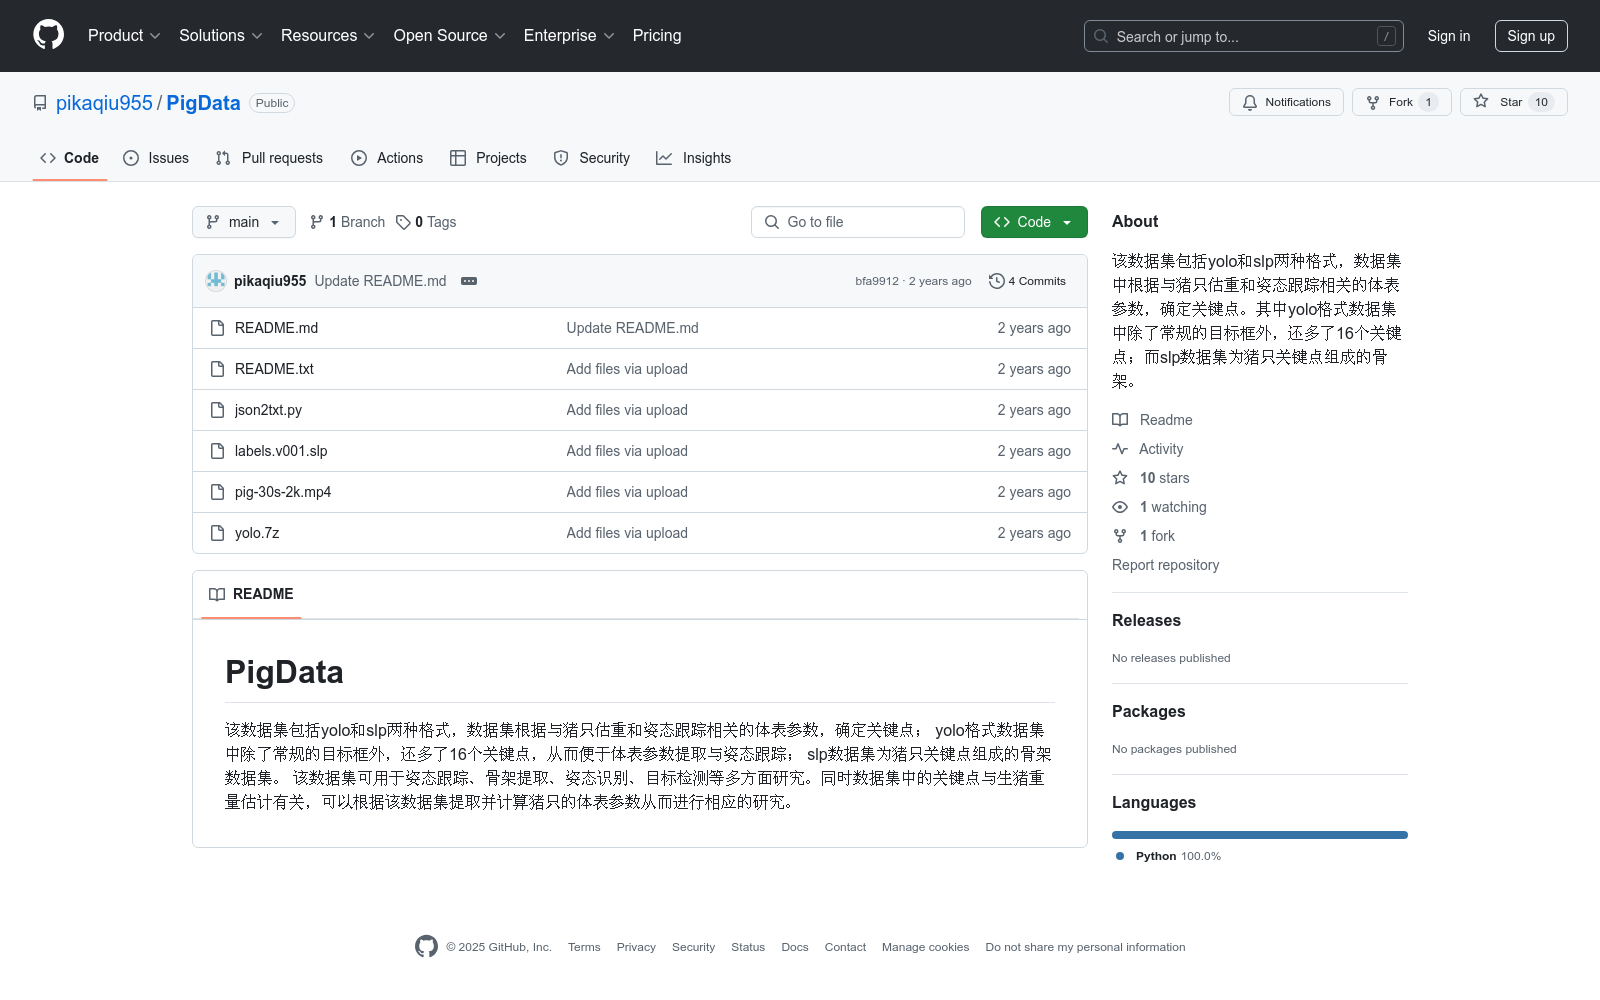The width and height of the screenshot is (1600, 1000).
Task: Open yolo.7z file name
Action: coord(257,533)
